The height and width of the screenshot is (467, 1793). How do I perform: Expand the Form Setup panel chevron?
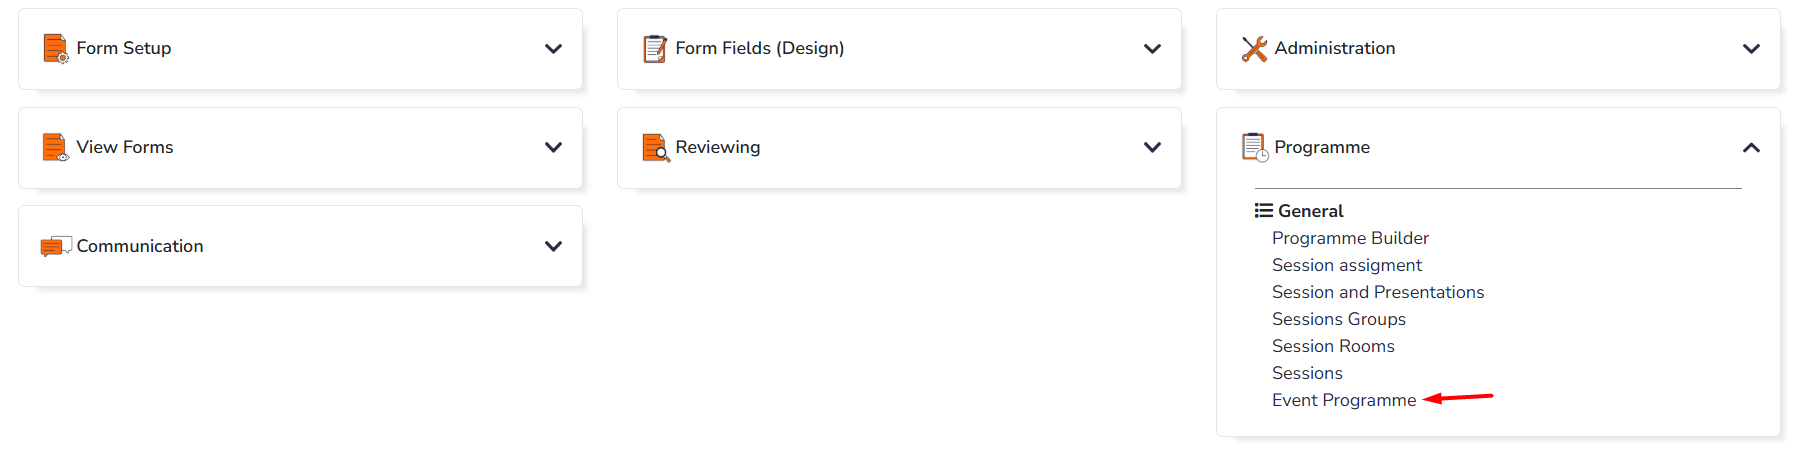(x=553, y=48)
